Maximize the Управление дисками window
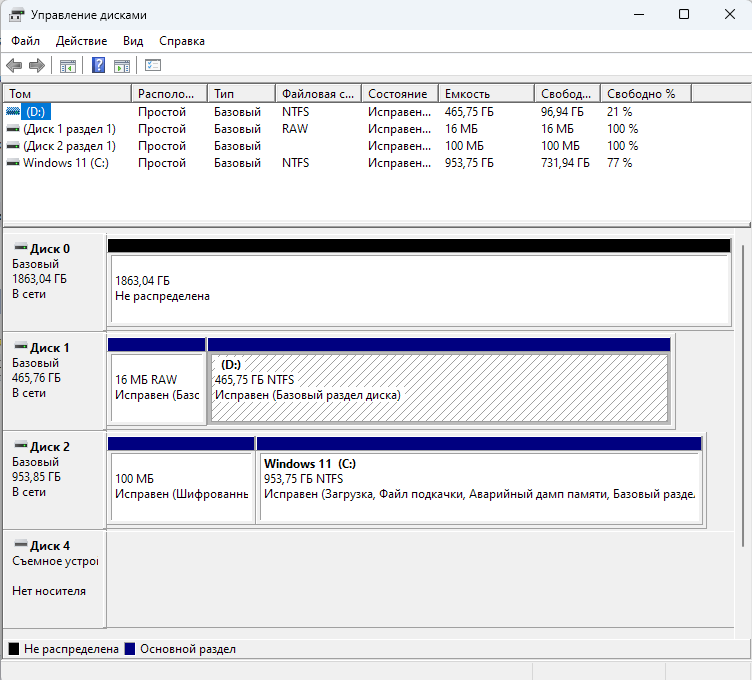Viewport: 752px width, 680px height. (684, 14)
